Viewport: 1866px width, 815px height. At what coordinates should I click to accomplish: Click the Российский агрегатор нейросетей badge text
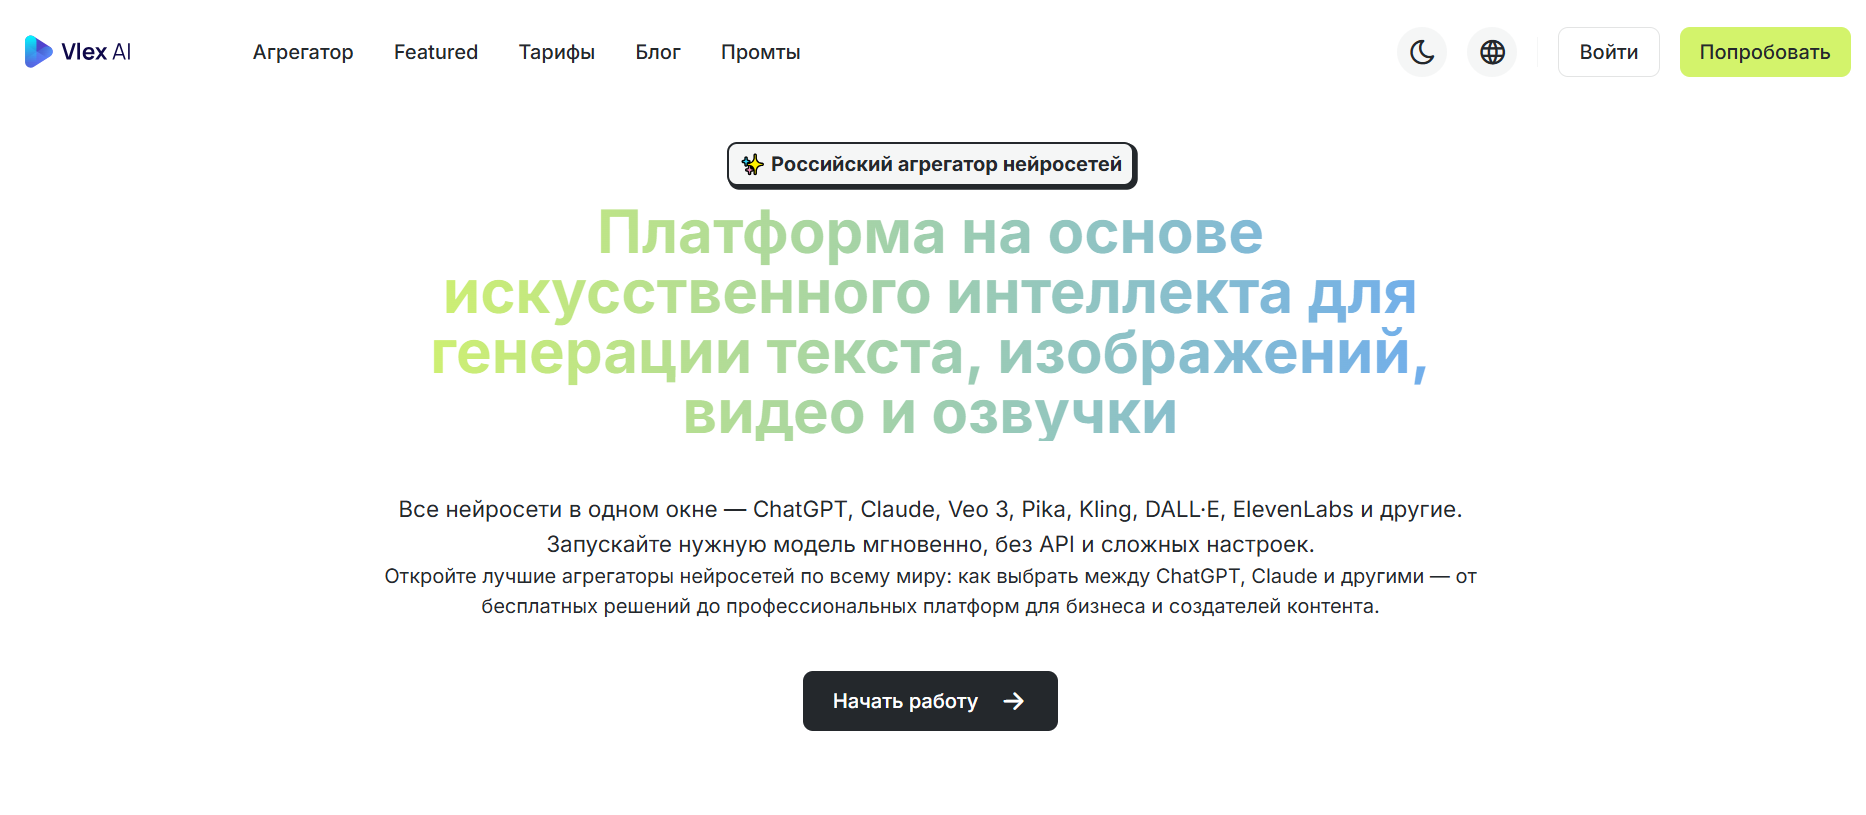pos(945,165)
